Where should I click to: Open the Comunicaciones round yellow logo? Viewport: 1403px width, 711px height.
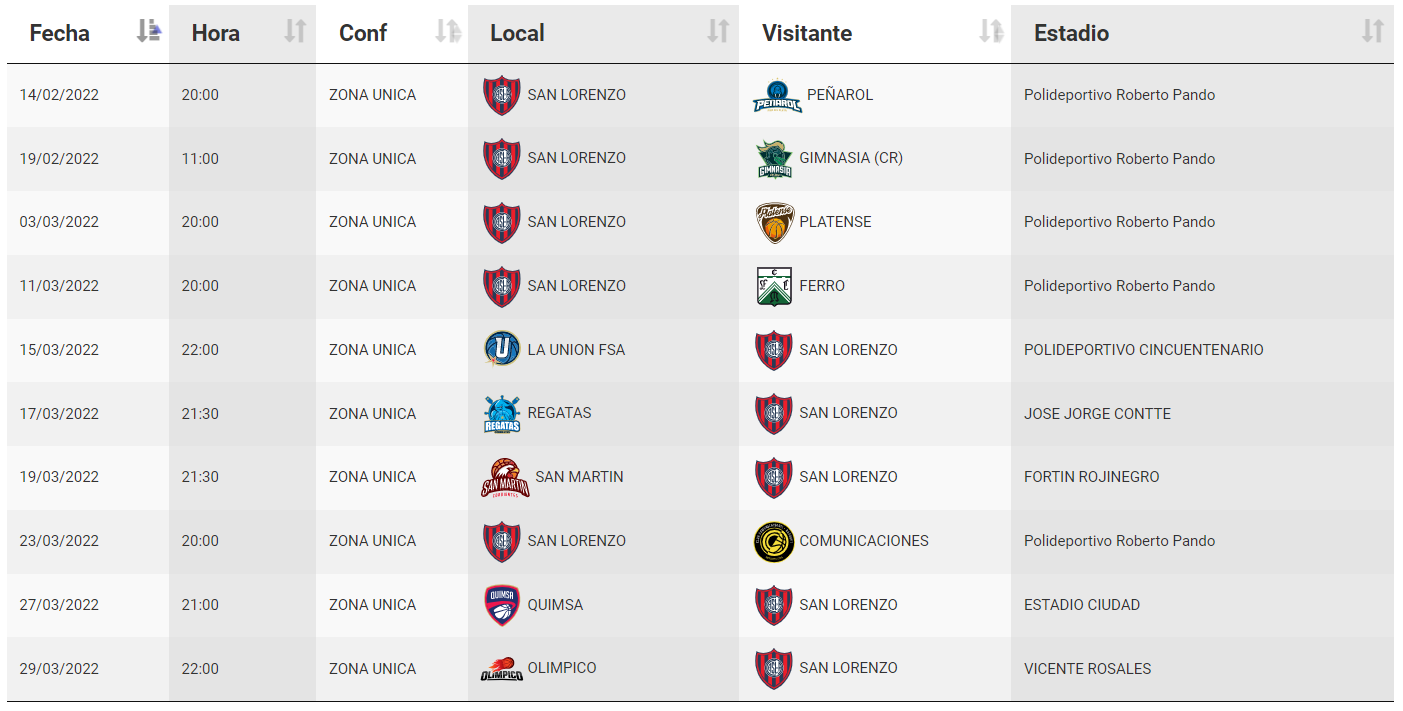point(773,541)
